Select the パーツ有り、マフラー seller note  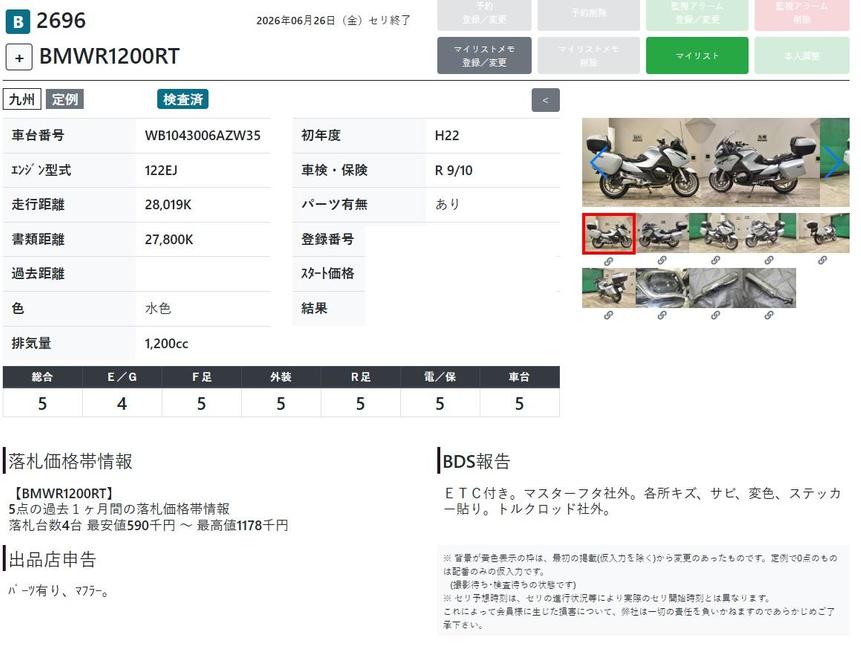tap(59, 591)
